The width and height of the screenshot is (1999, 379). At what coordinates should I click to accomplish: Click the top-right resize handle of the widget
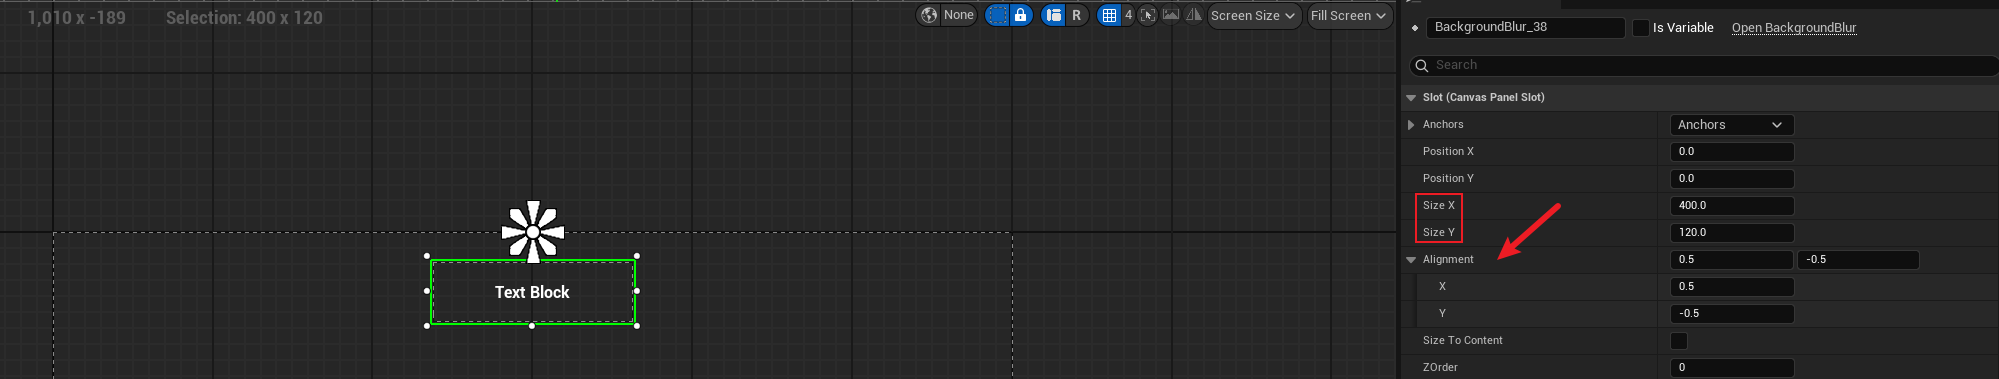pyautogui.click(x=637, y=256)
